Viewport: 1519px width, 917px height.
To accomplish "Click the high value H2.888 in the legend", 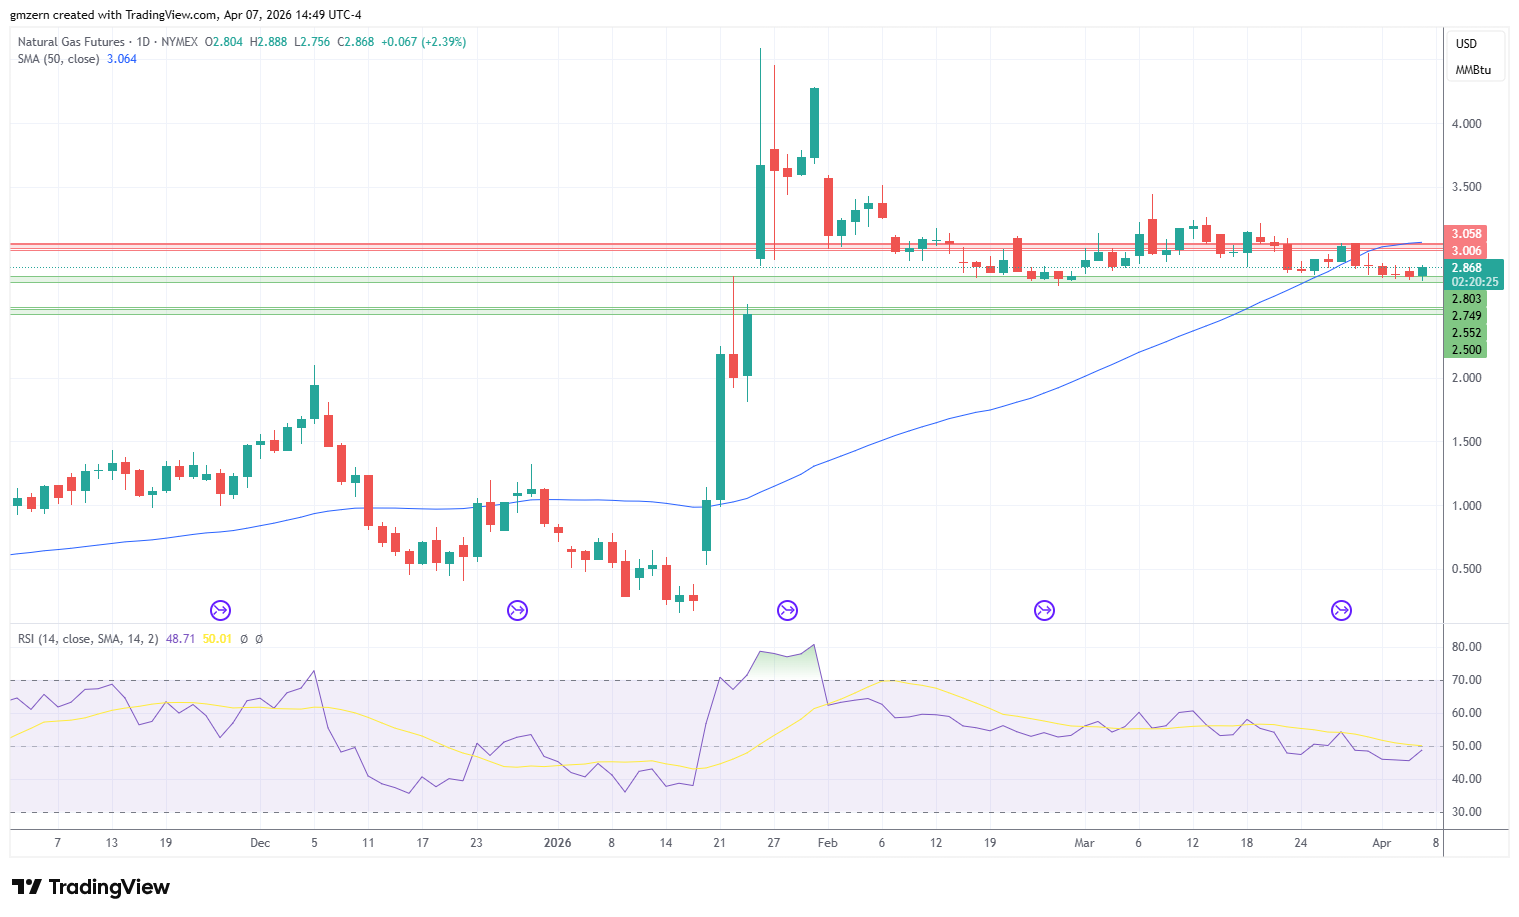I will pos(268,42).
